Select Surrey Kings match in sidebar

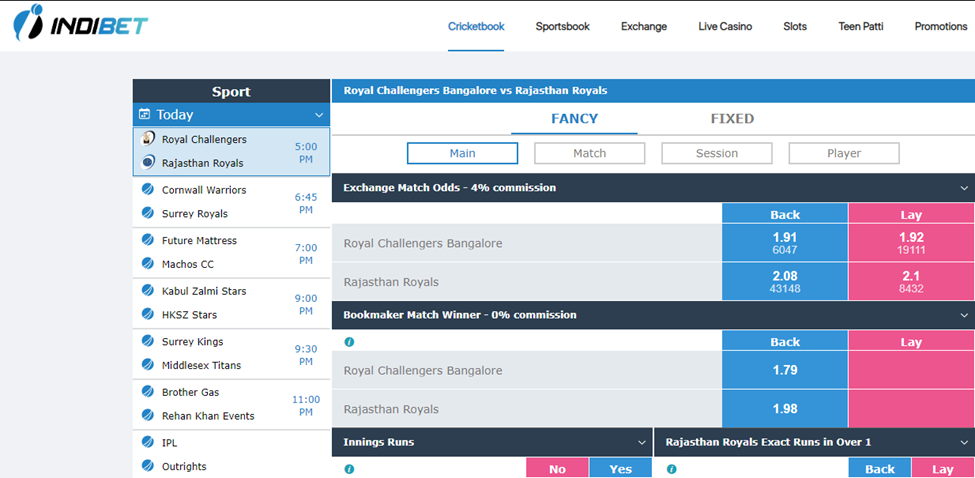[x=231, y=353]
